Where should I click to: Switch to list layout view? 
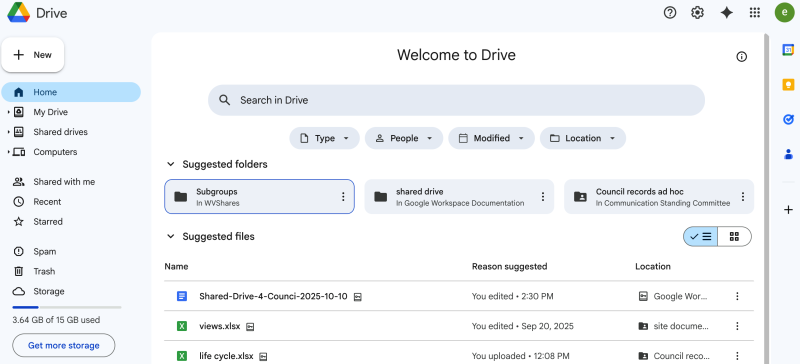coord(701,236)
